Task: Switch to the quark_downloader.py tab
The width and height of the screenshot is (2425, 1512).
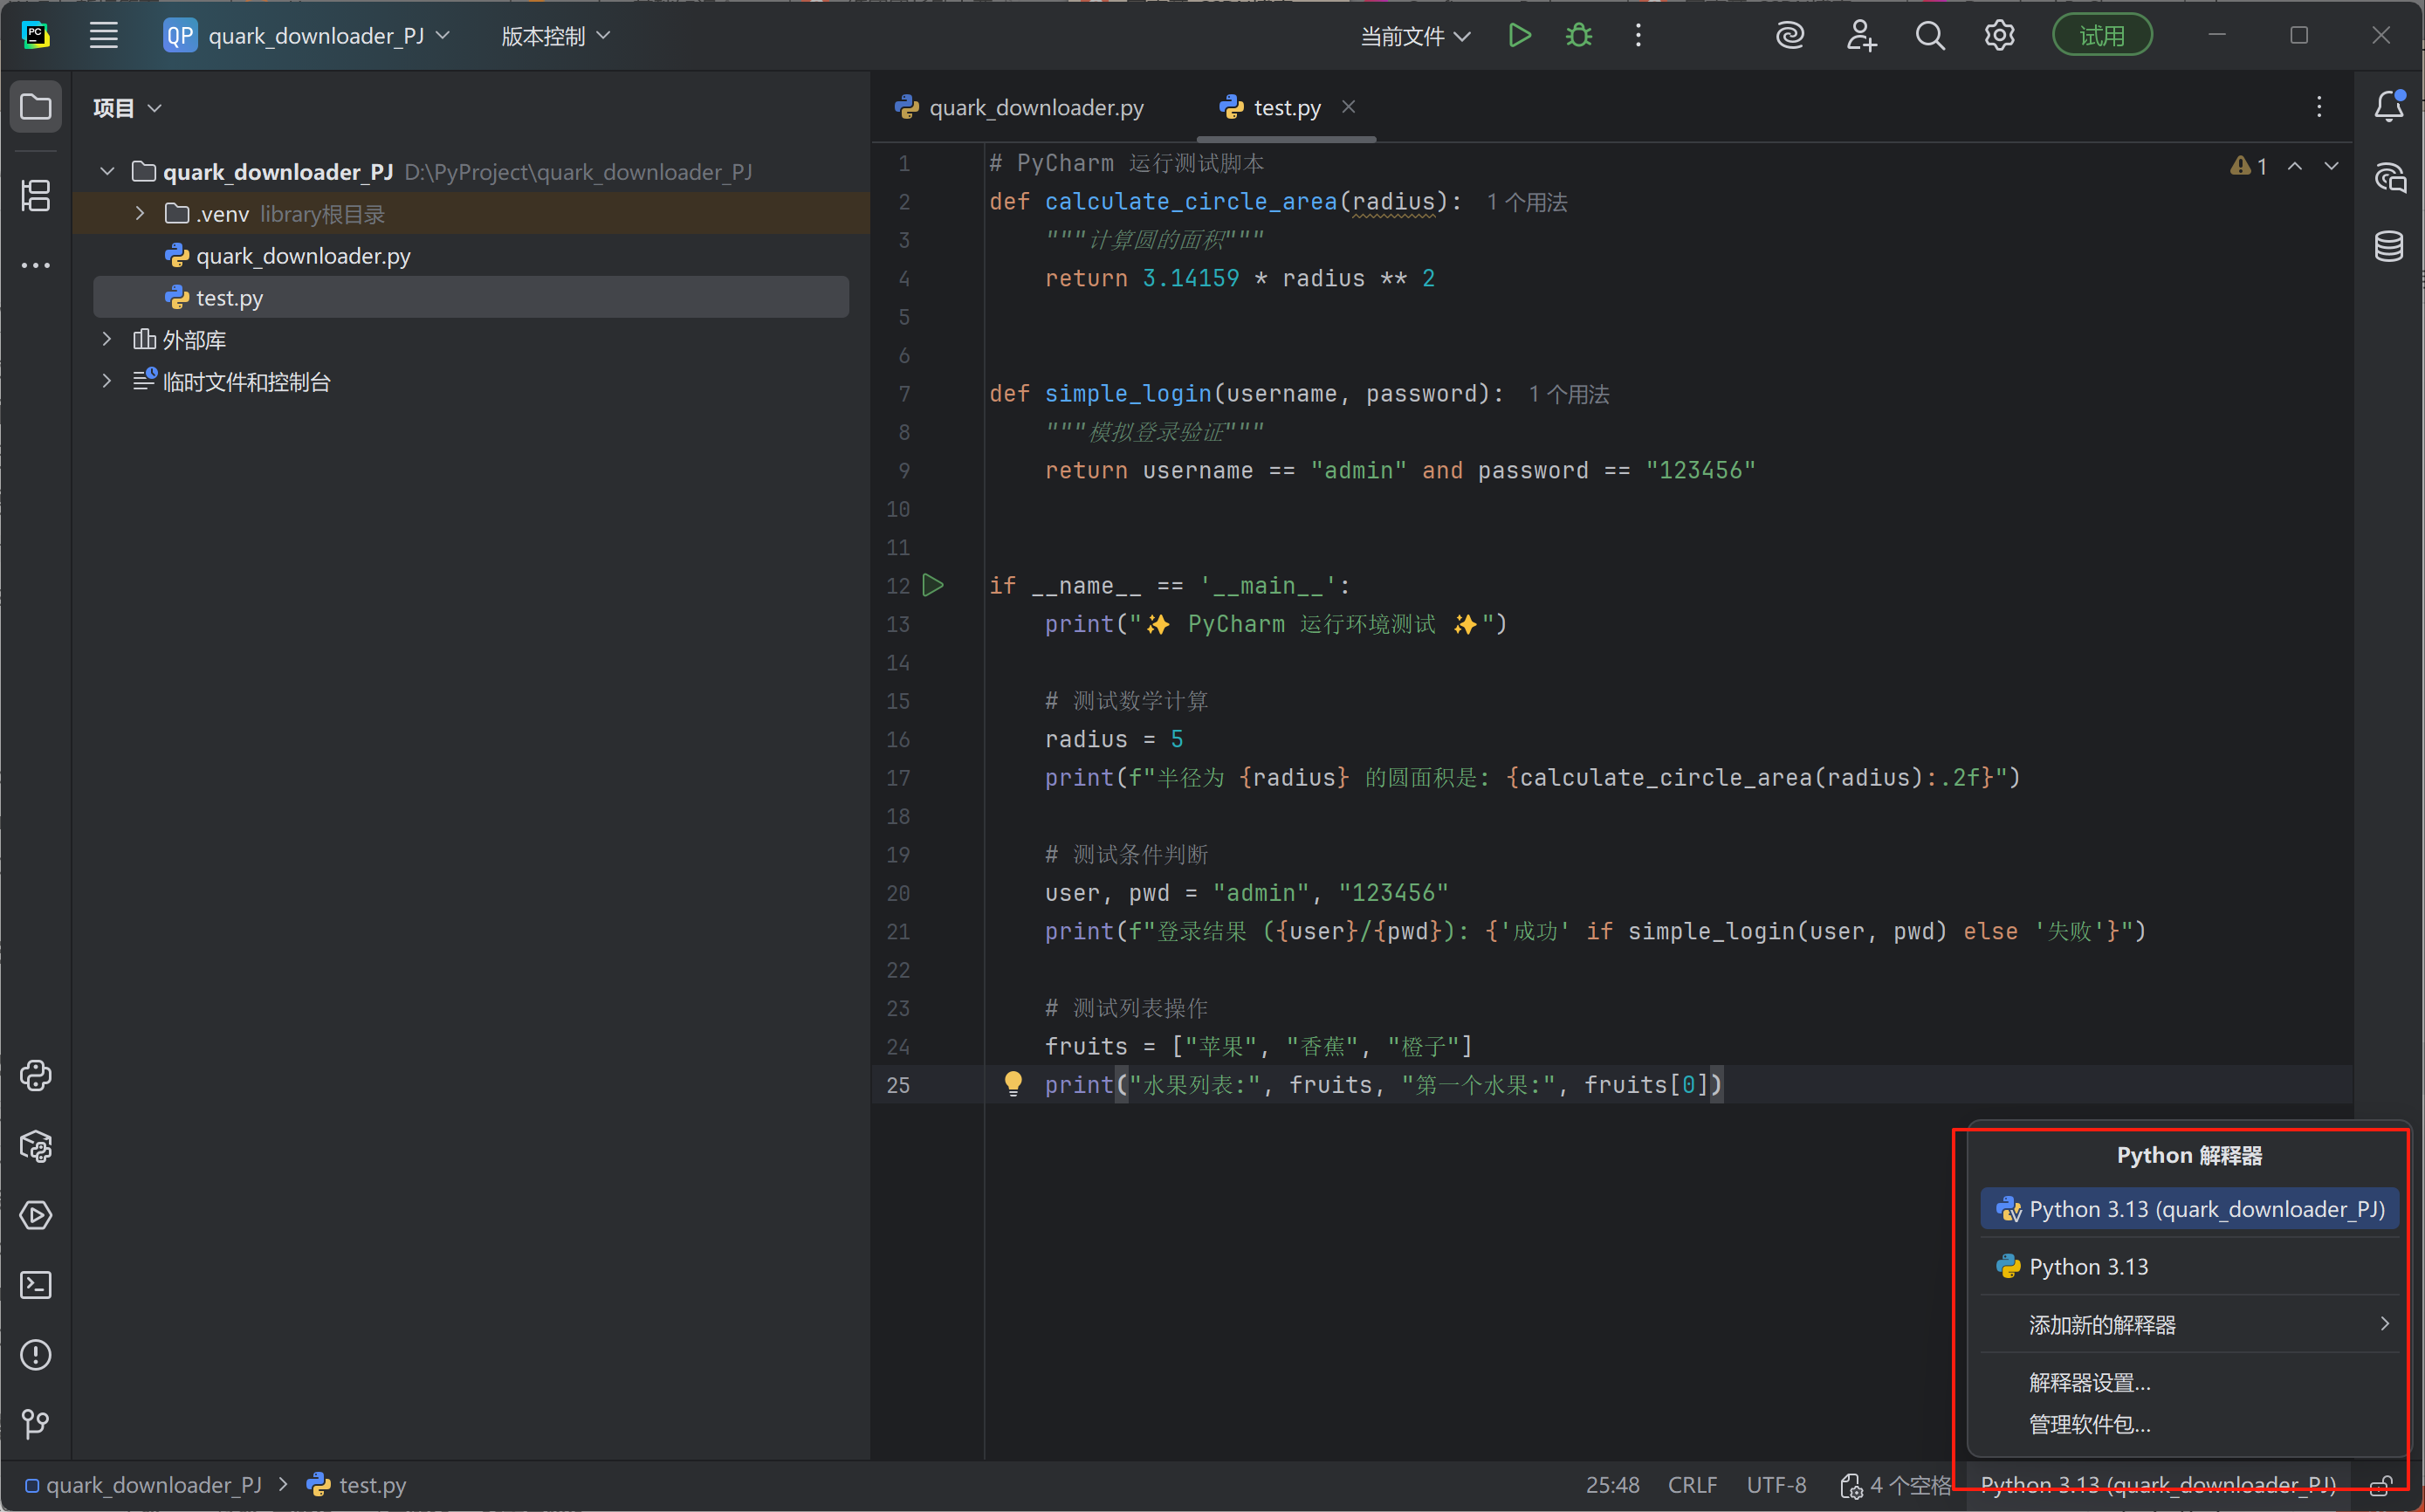Action: point(1034,107)
